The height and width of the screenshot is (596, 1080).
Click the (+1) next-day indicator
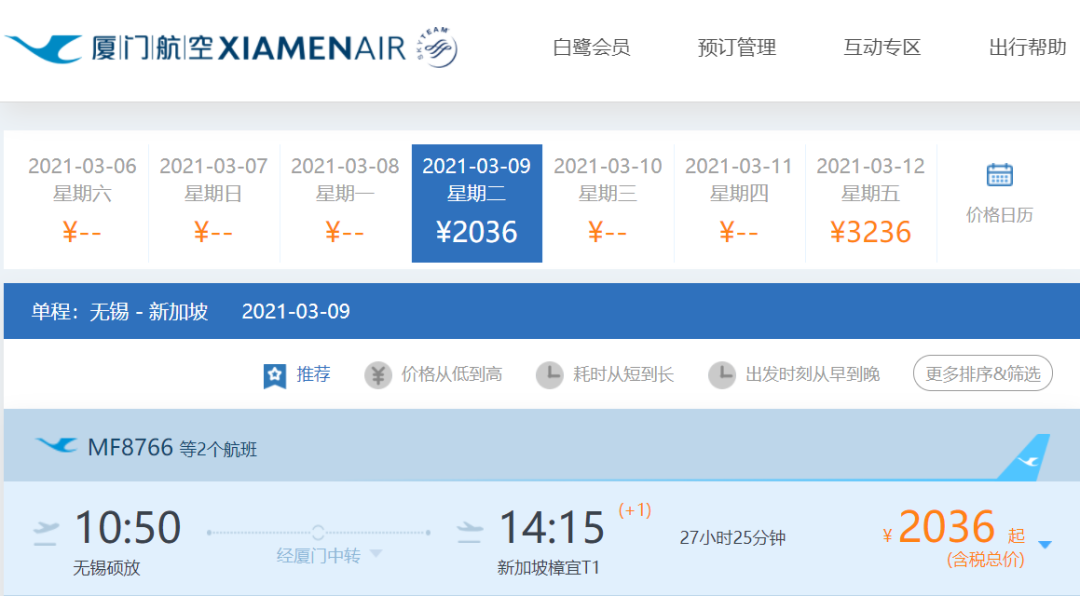coord(634,511)
